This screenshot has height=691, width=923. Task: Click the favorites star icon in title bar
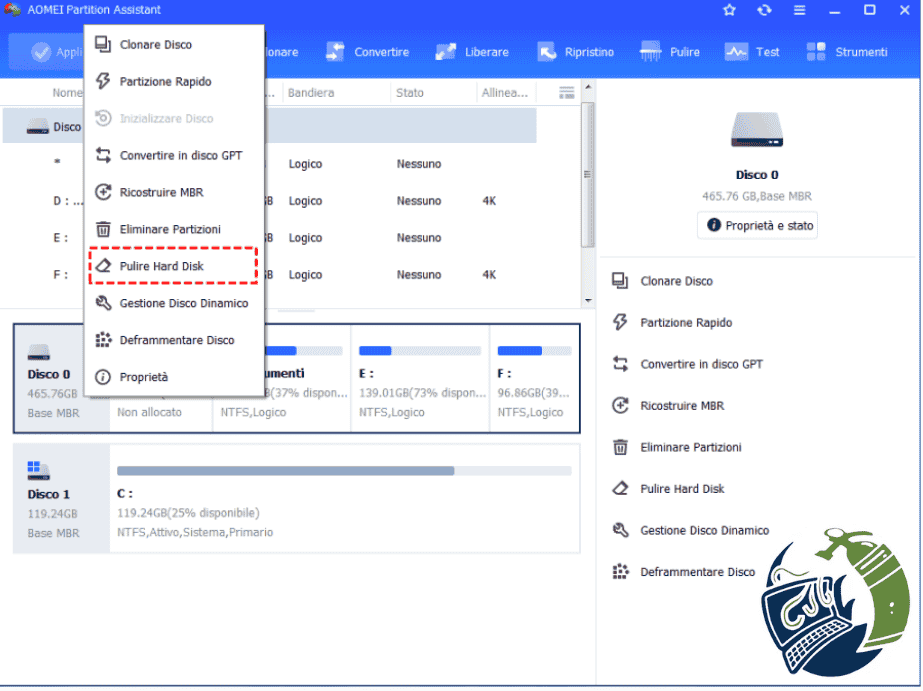(729, 10)
